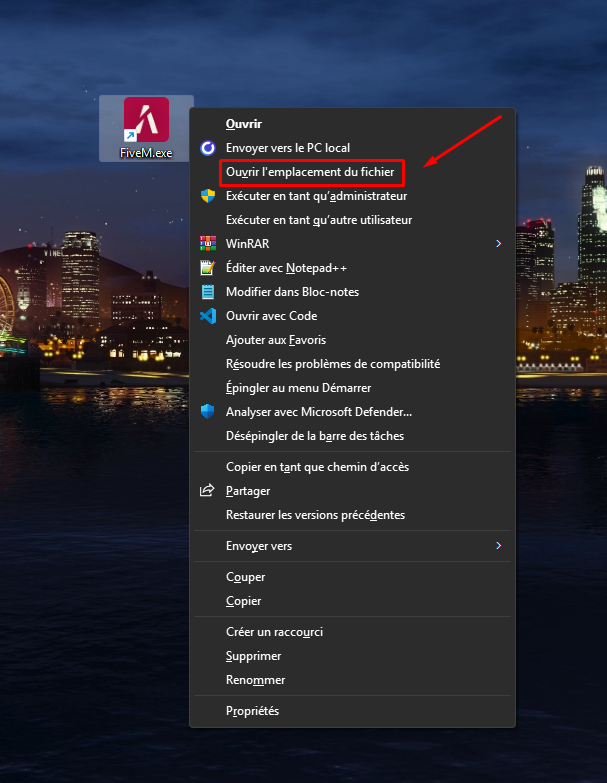The width and height of the screenshot is (607, 783).
Task: Select Épingler au menu Démarrer
Action: coord(298,388)
